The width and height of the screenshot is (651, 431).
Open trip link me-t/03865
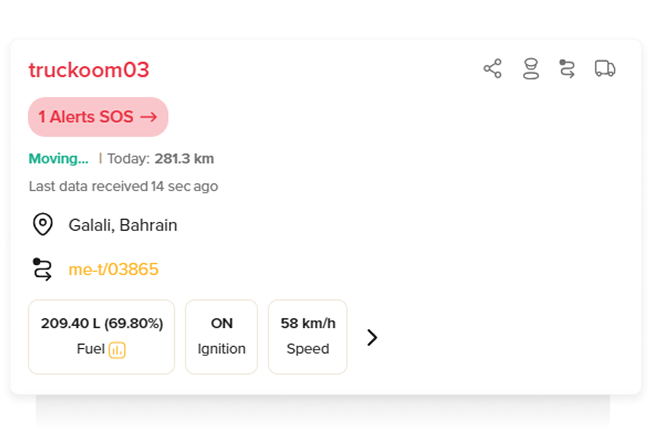(113, 269)
